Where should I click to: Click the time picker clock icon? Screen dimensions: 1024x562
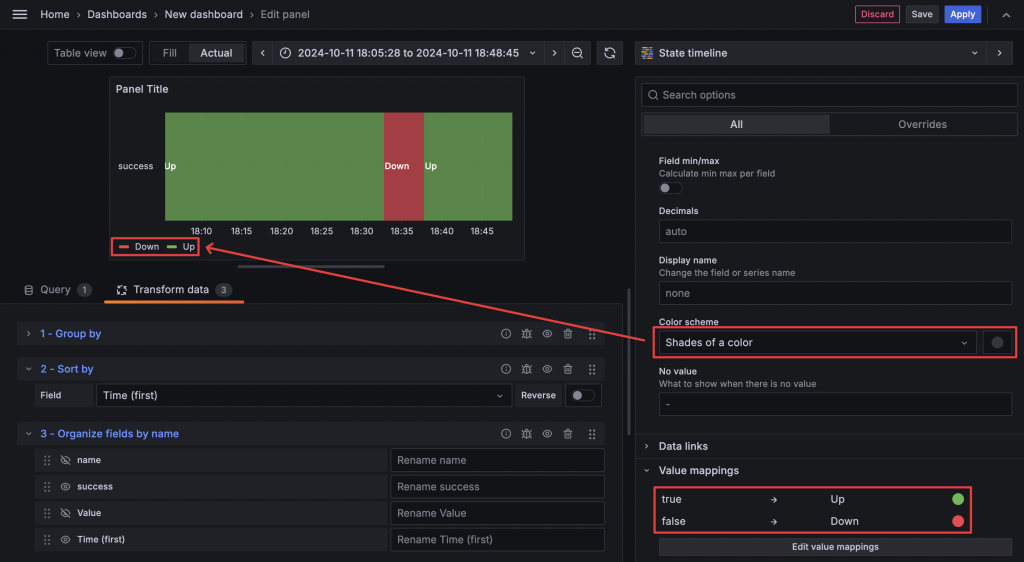(285, 54)
